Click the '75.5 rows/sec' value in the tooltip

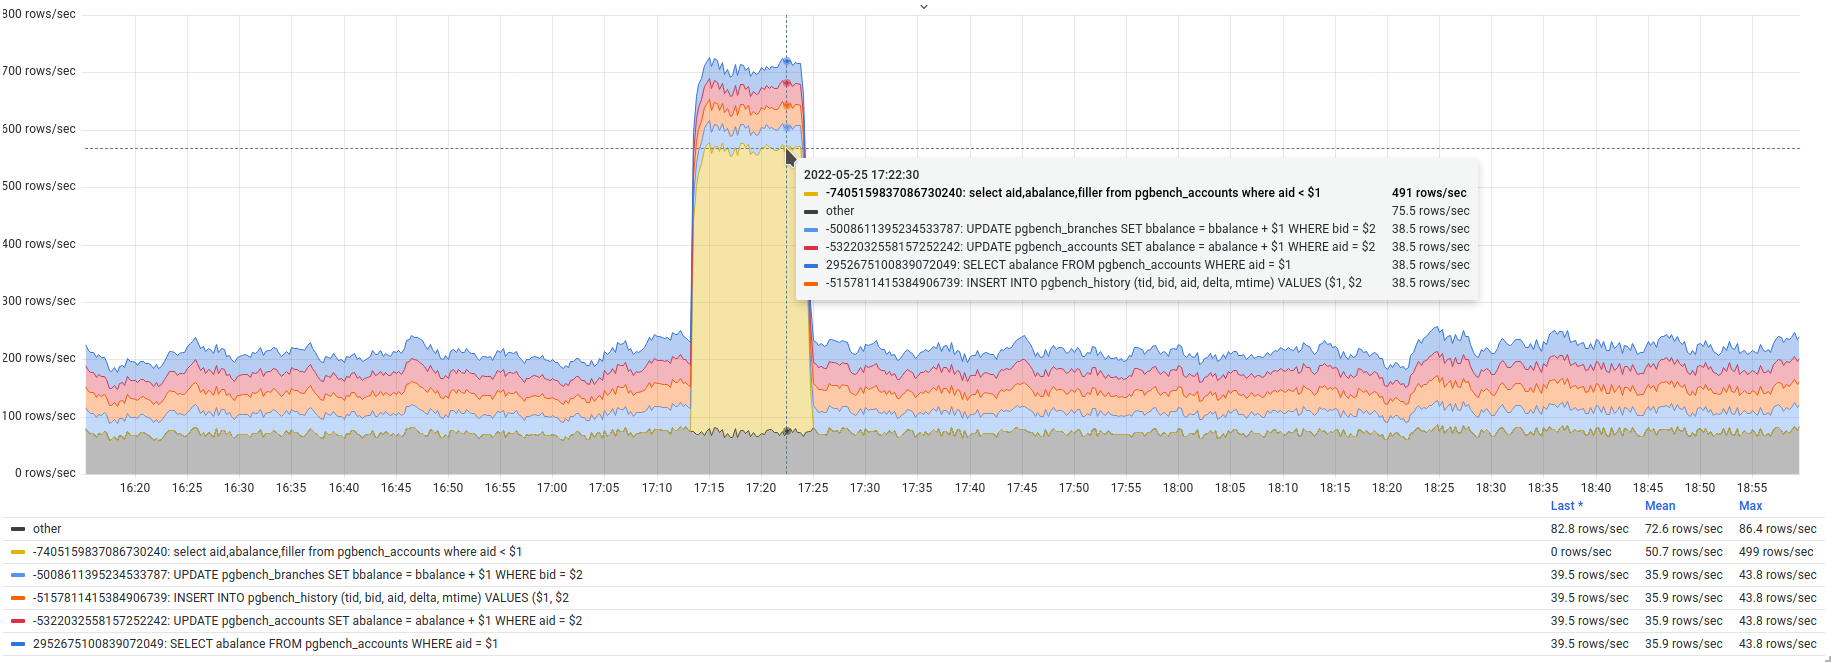click(1431, 211)
